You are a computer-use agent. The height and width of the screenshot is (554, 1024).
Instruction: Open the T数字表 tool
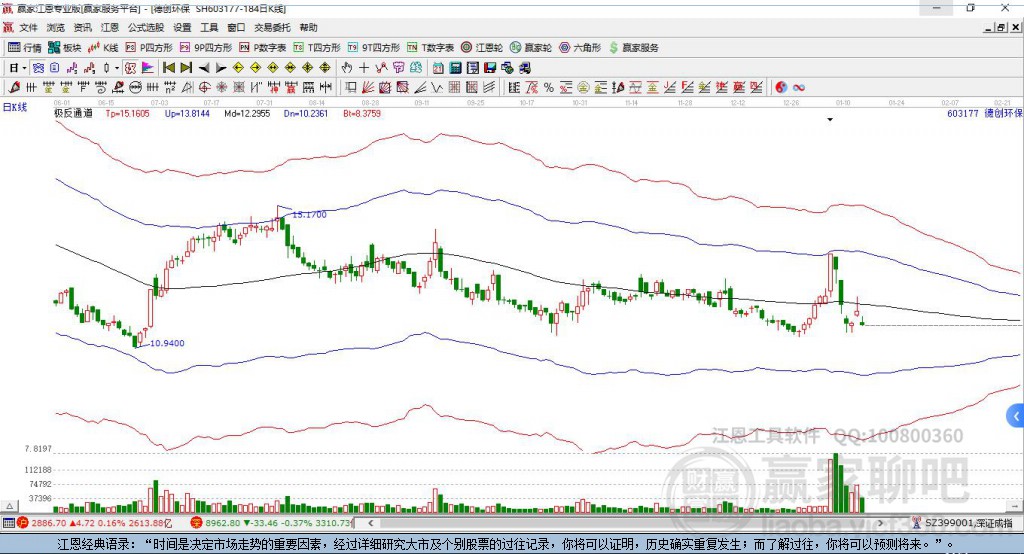430,48
